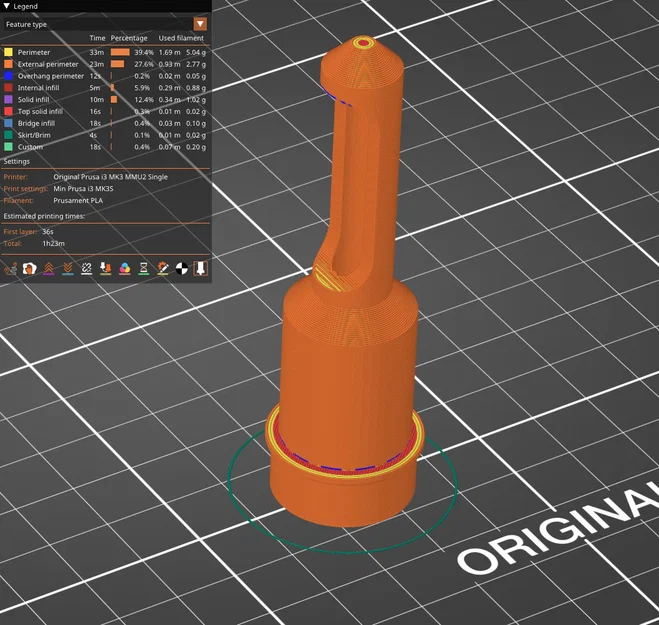Open the Feature type dropdown arrow
This screenshot has width=659, height=625.
pos(200,24)
